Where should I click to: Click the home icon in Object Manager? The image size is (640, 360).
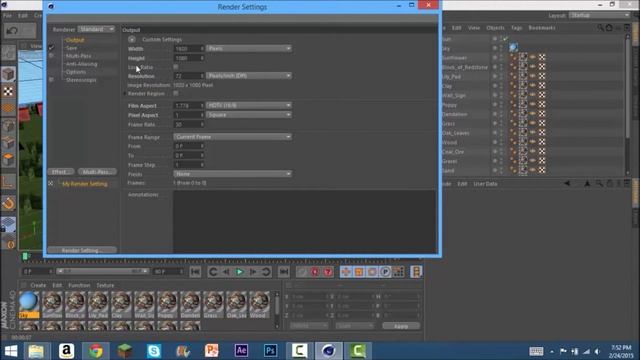click(609, 28)
